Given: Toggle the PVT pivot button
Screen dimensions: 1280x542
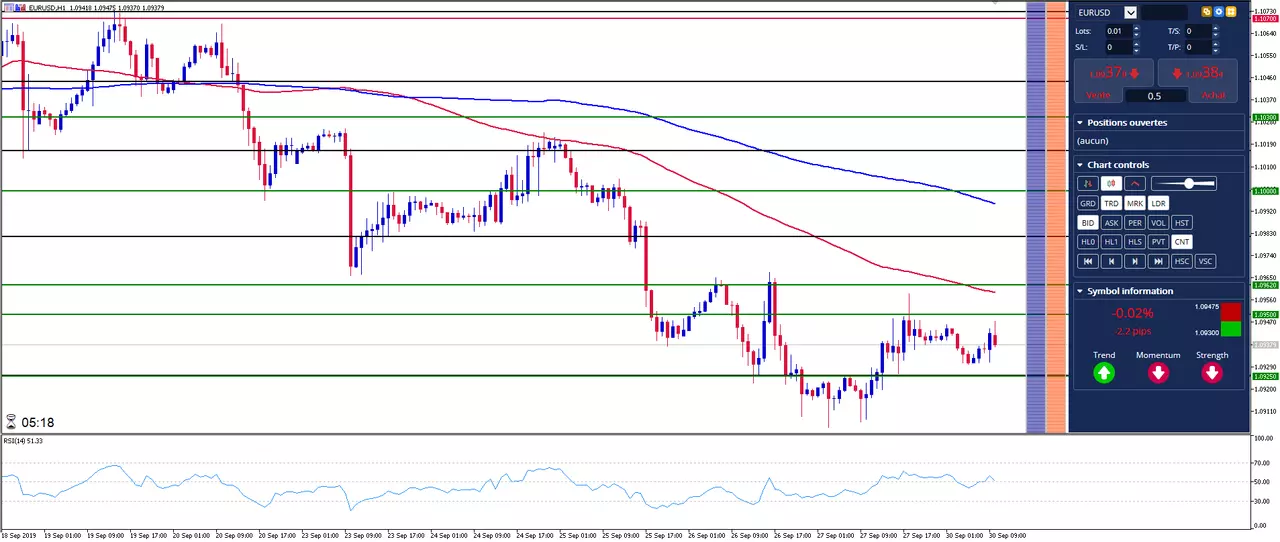Looking at the screenshot, I should pos(1158,242).
